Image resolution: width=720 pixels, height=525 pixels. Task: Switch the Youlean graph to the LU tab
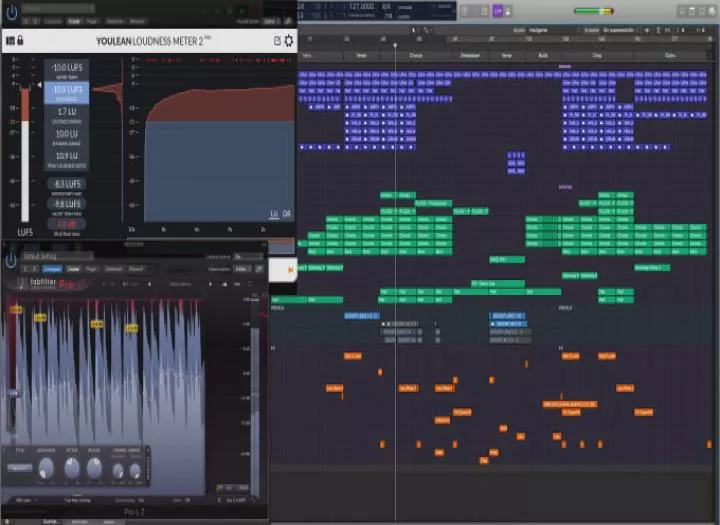(x=274, y=214)
